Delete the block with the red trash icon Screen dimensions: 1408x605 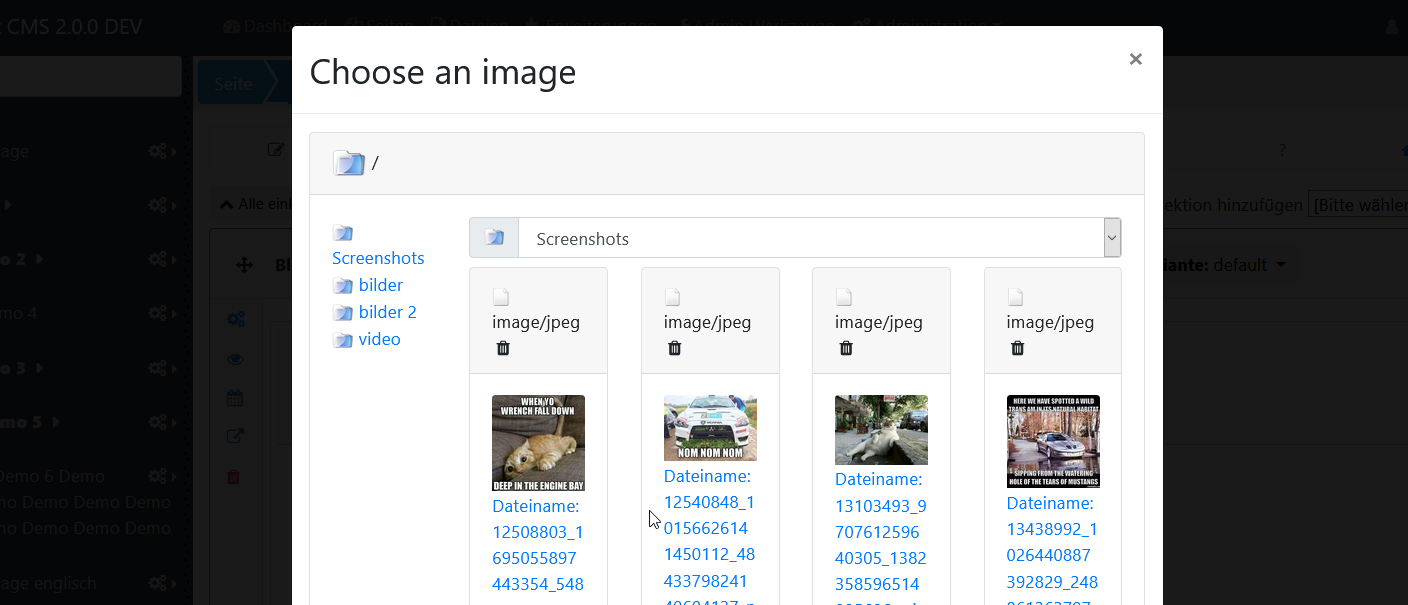click(x=234, y=476)
